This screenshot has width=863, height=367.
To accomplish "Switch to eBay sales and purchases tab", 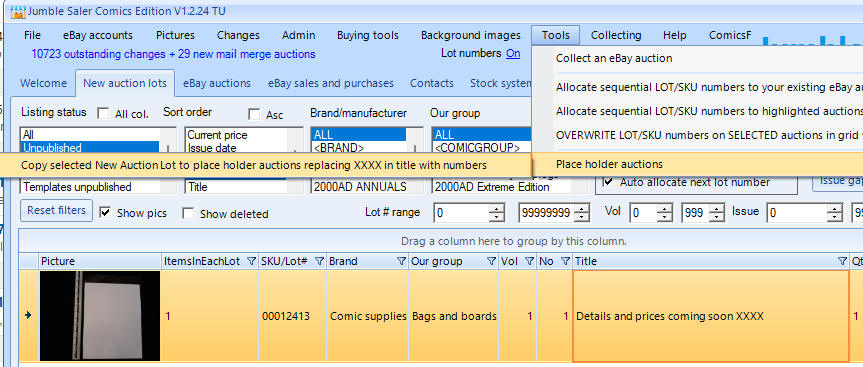I will click(331, 84).
